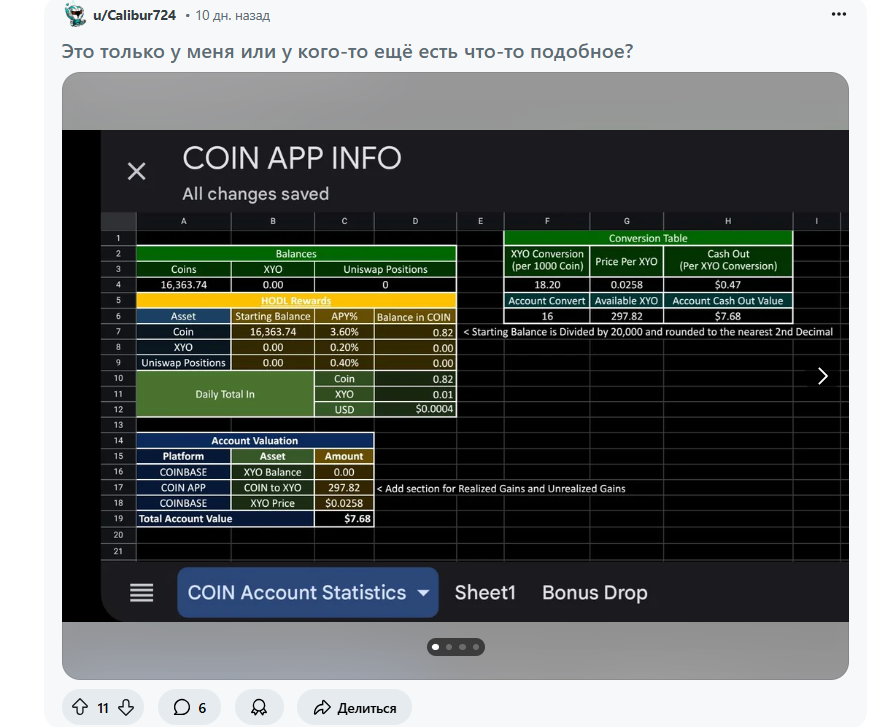Click the X close icon in image

coord(136,171)
